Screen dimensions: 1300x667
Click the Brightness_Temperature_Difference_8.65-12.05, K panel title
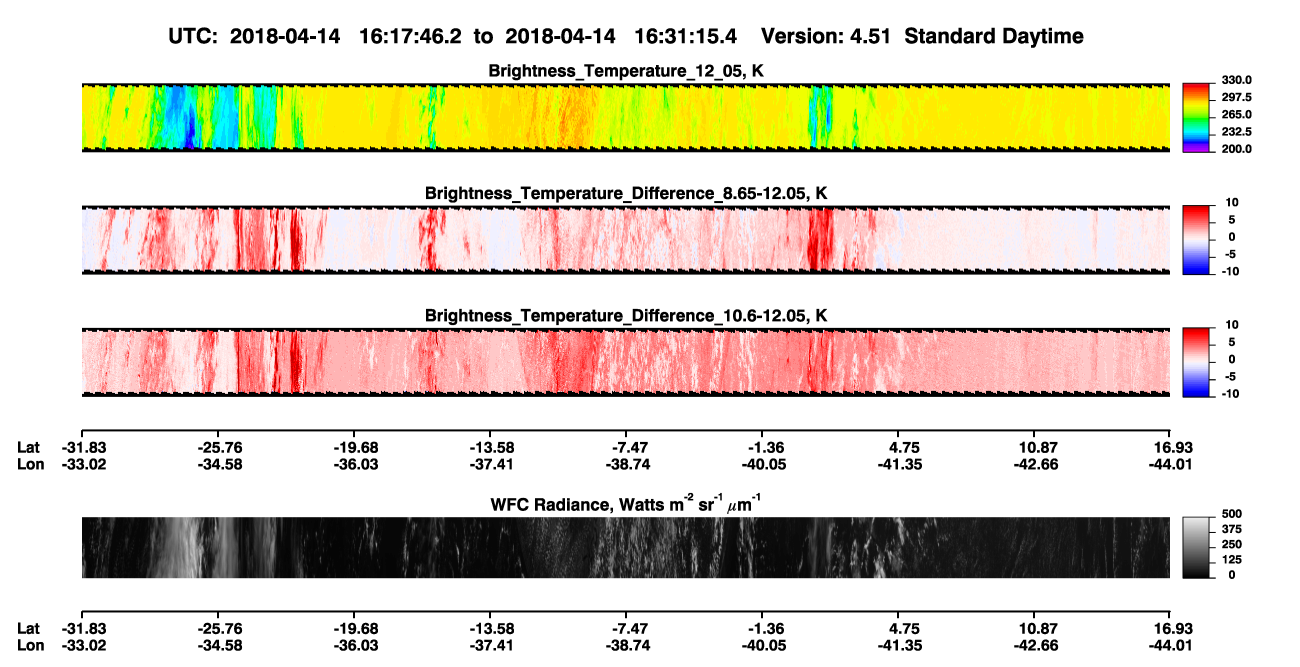[626, 193]
